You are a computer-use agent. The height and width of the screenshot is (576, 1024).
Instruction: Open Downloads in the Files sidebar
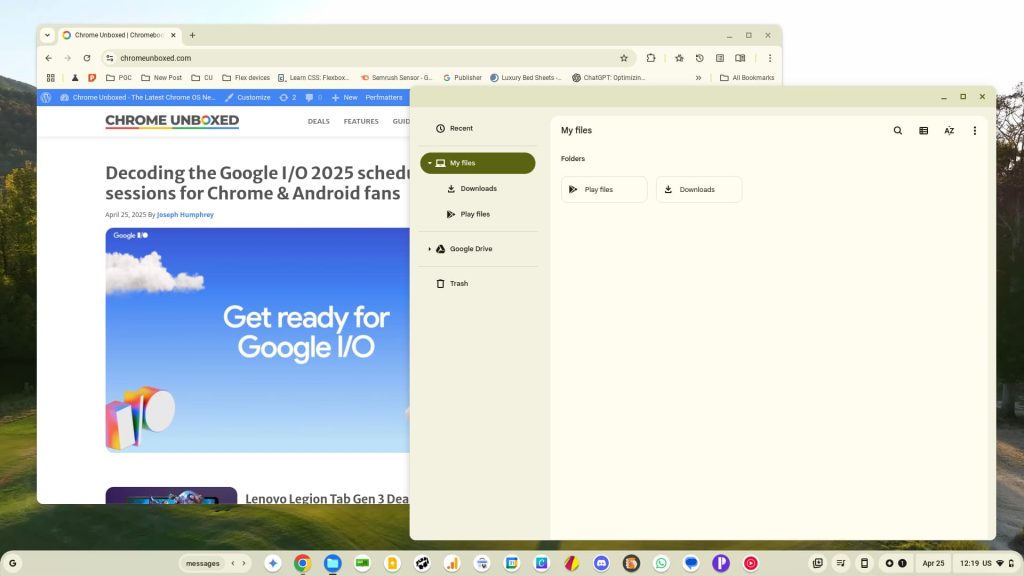pyautogui.click(x=477, y=189)
